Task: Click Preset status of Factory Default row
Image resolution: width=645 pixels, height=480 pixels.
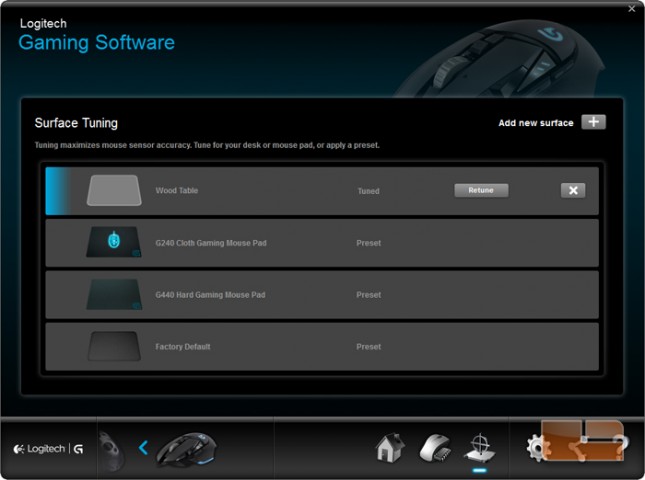Action: click(x=368, y=347)
